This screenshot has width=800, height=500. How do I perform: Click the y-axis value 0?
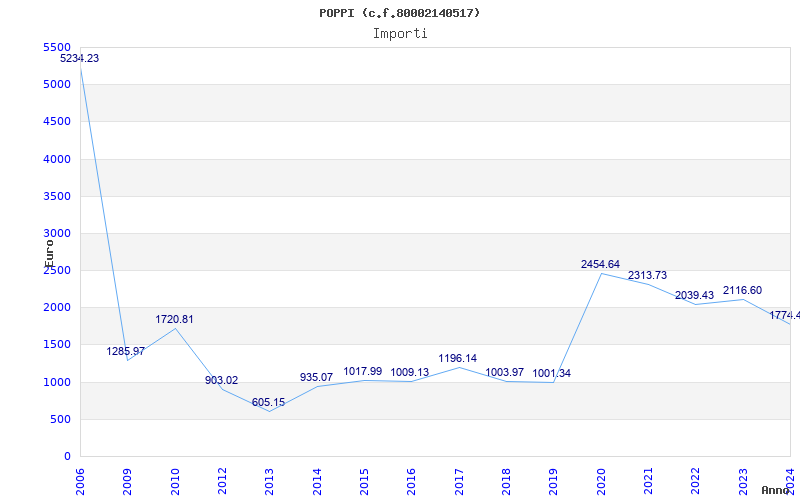click(x=67, y=457)
